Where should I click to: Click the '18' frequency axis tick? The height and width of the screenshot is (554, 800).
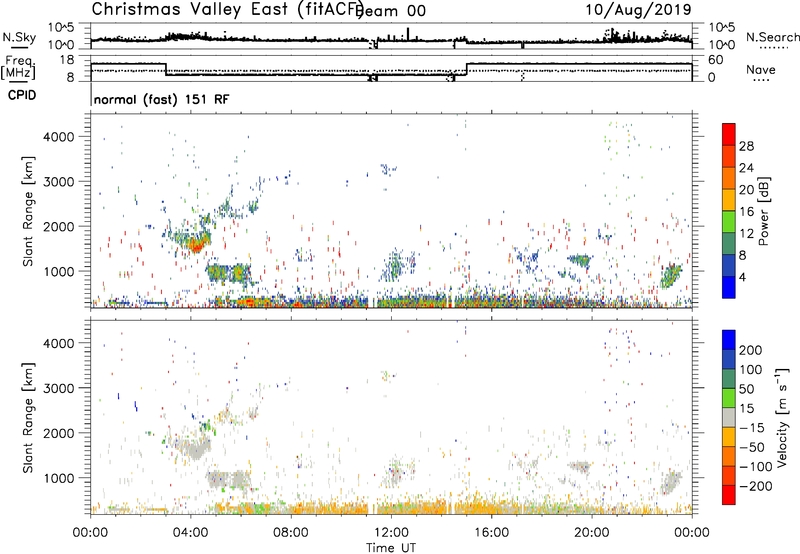(x=67, y=60)
